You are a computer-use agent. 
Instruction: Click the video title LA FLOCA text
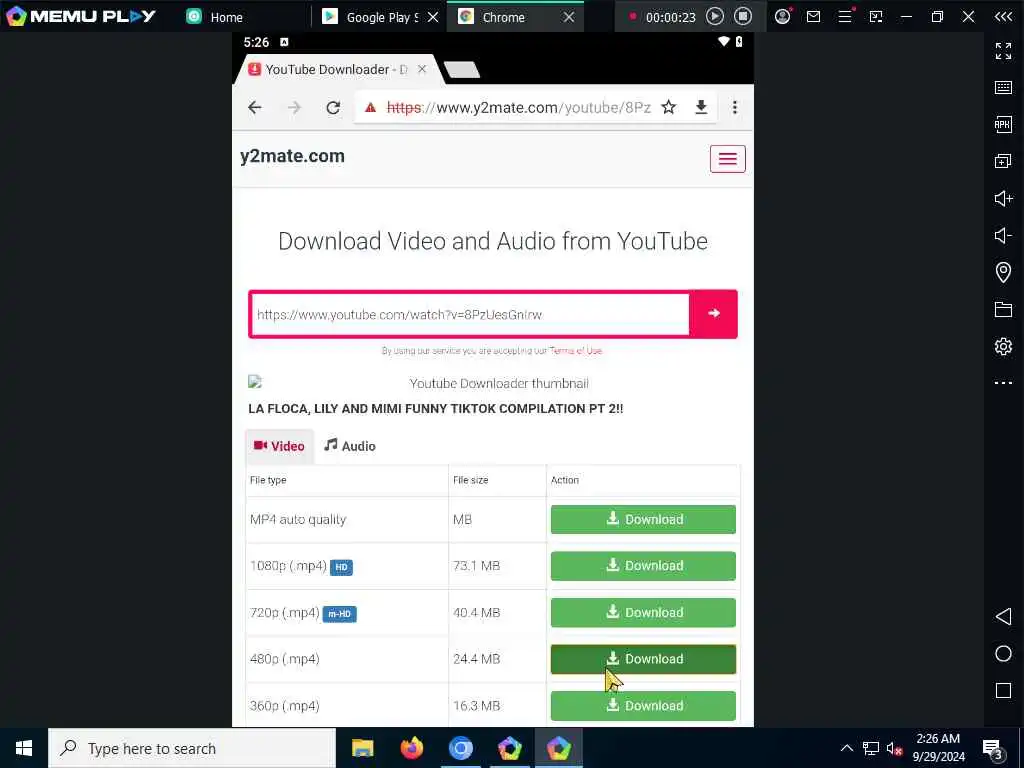tap(436, 409)
